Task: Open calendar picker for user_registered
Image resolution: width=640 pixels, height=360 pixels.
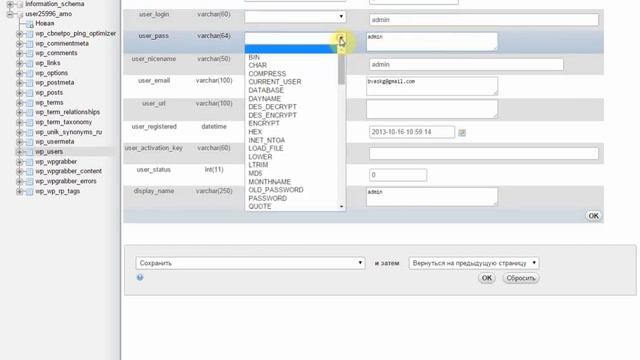Action: [x=462, y=133]
